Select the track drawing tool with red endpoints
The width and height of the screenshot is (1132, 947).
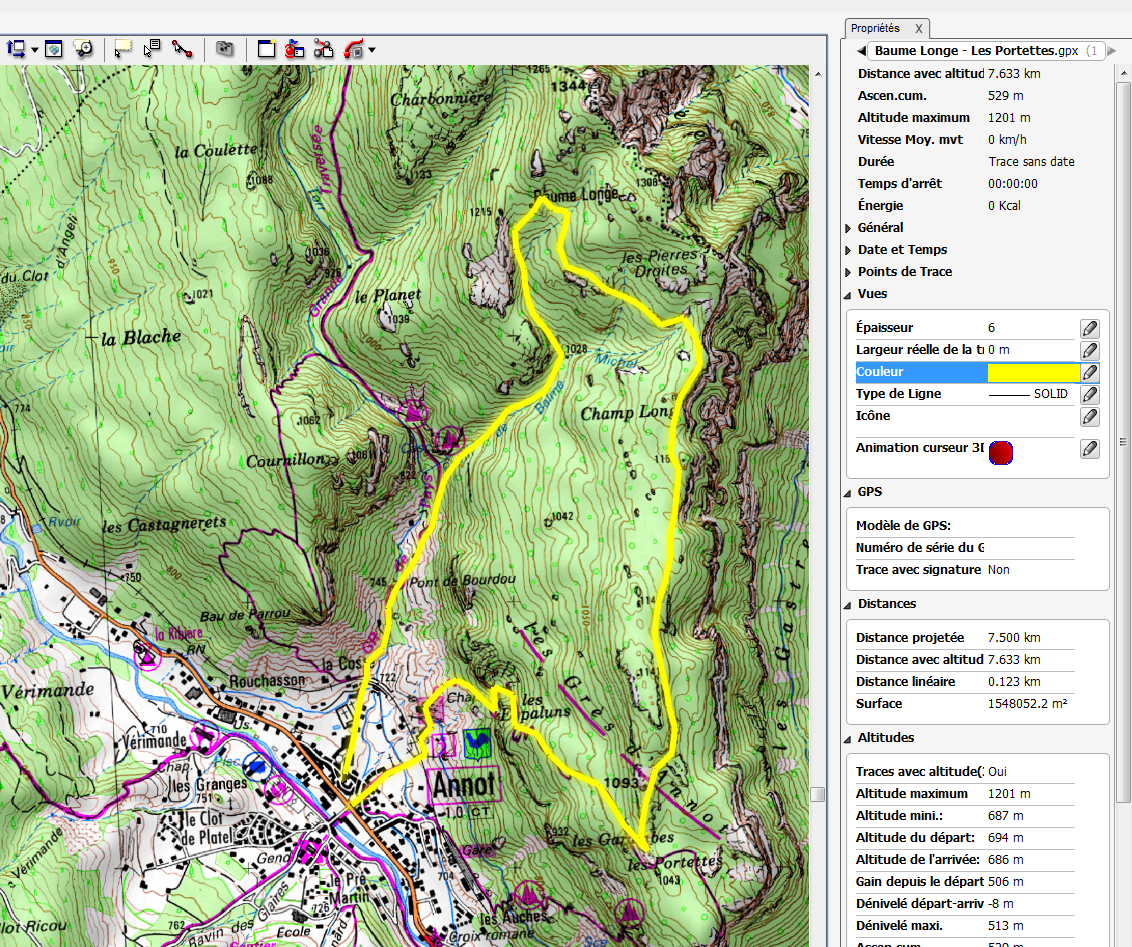182,48
